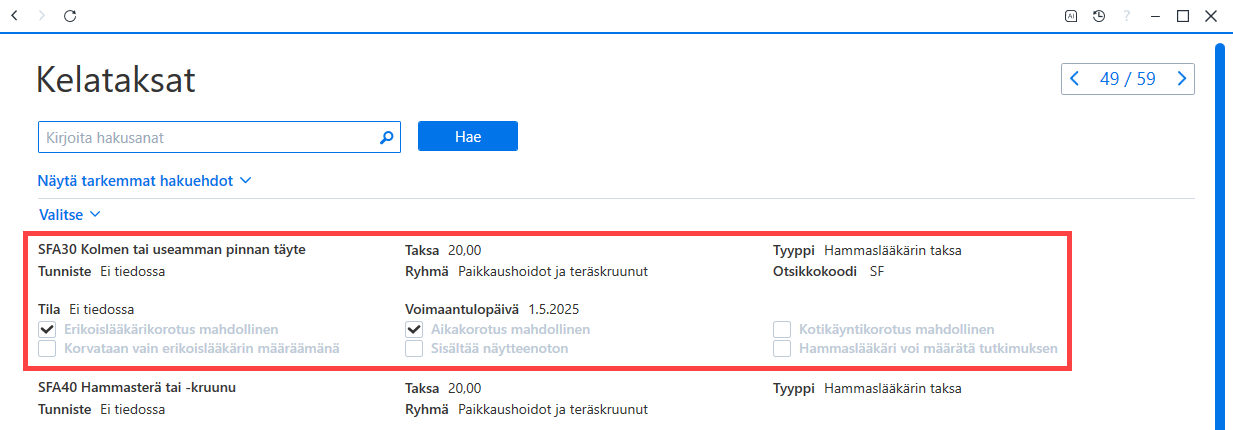This screenshot has height=430, width=1233.
Task: Click Tyyppi Hammaslääkärin taksa in SFA30 row
Action: point(867,250)
